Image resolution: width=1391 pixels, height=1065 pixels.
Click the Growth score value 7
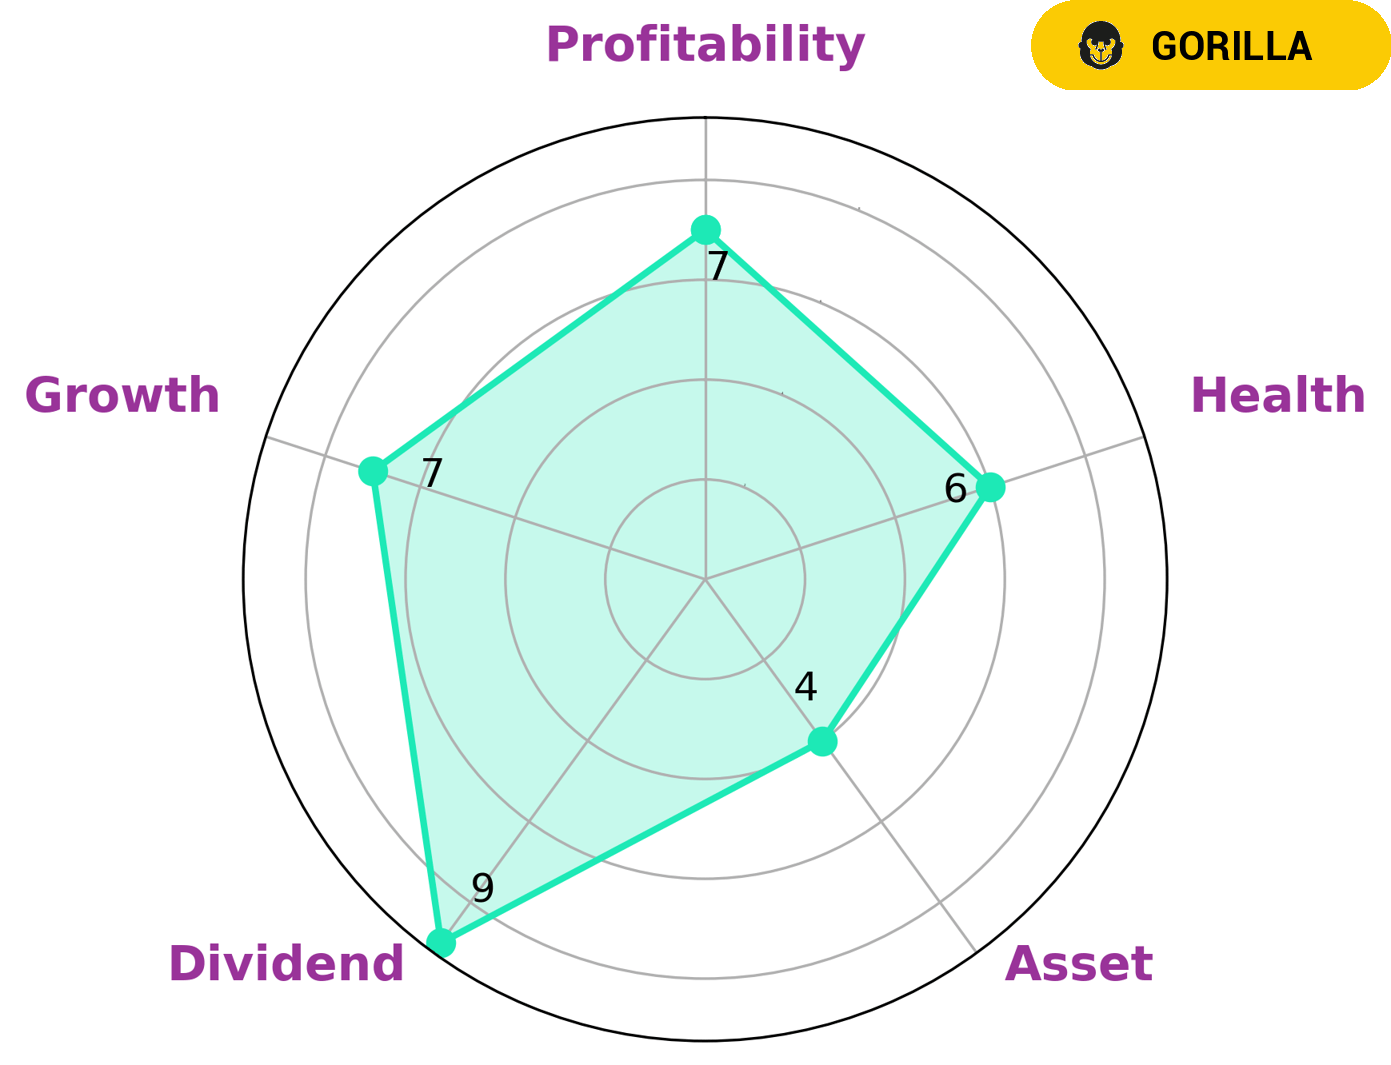[x=431, y=473]
